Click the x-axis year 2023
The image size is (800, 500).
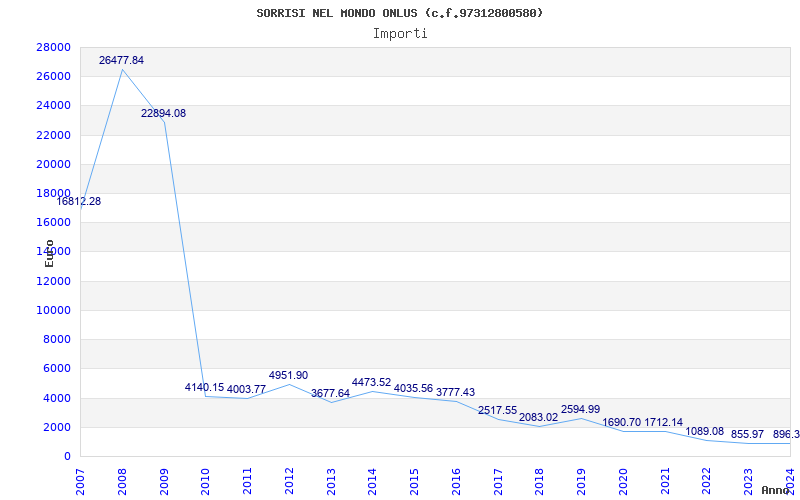(x=748, y=481)
